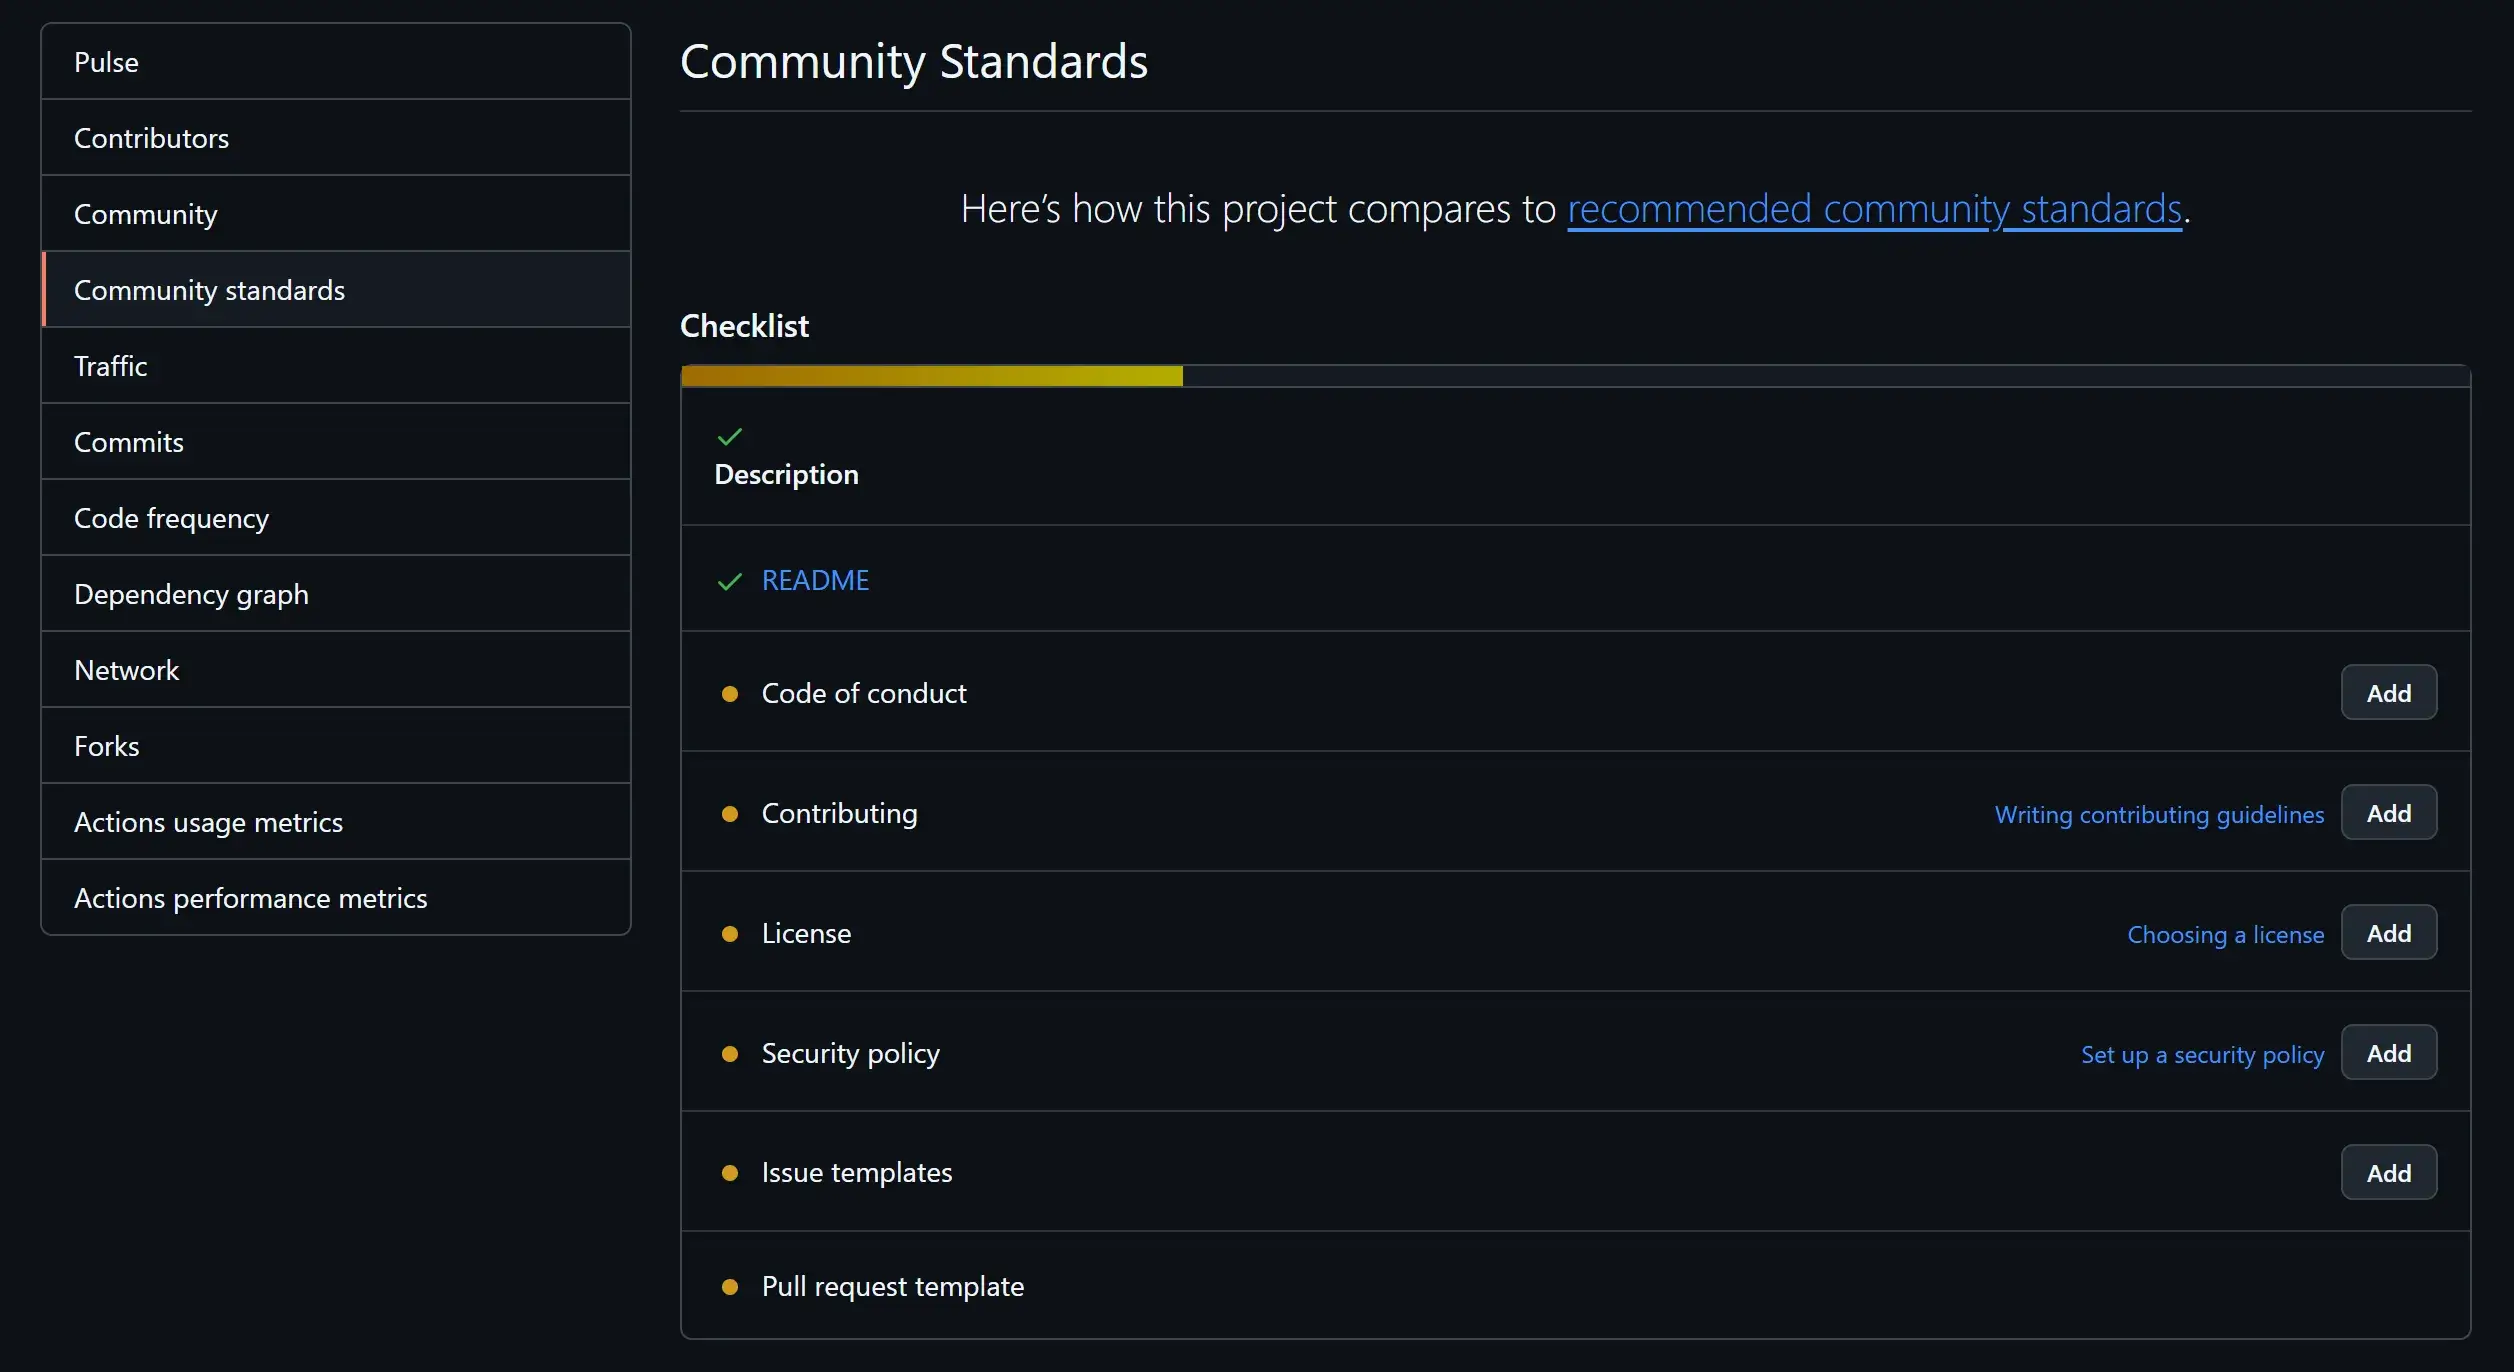Go to Contributors in the sidebar
Viewport: 2514px width, 1372px height.
point(151,138)
